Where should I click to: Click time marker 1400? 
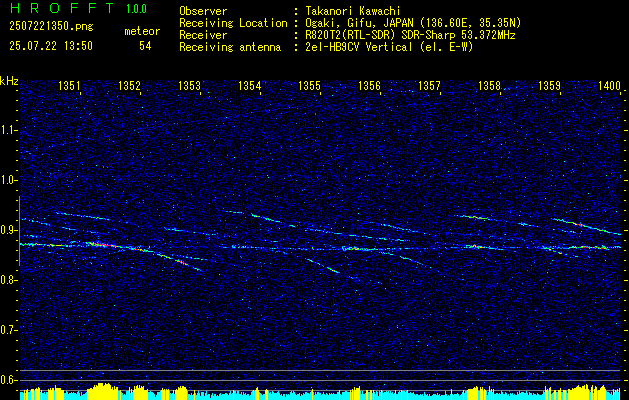[609, 85]
